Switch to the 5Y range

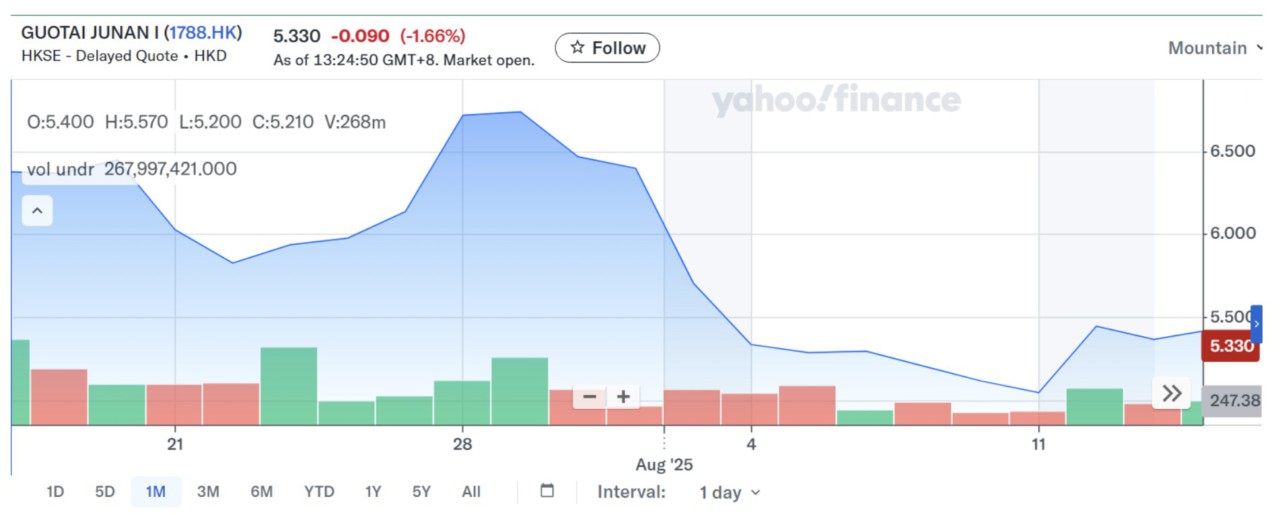pos(421,492)
